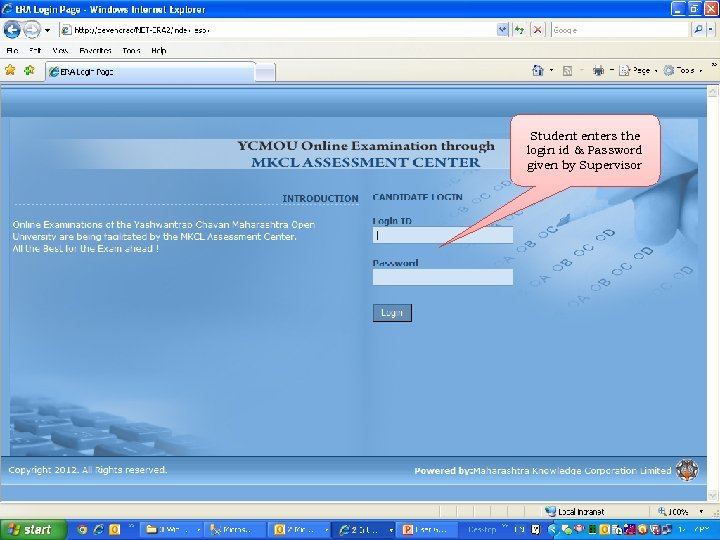This screenshot has width=720, height=540.
Task: Open the Tools command bar menu with gear
Action: coord(683,71)
